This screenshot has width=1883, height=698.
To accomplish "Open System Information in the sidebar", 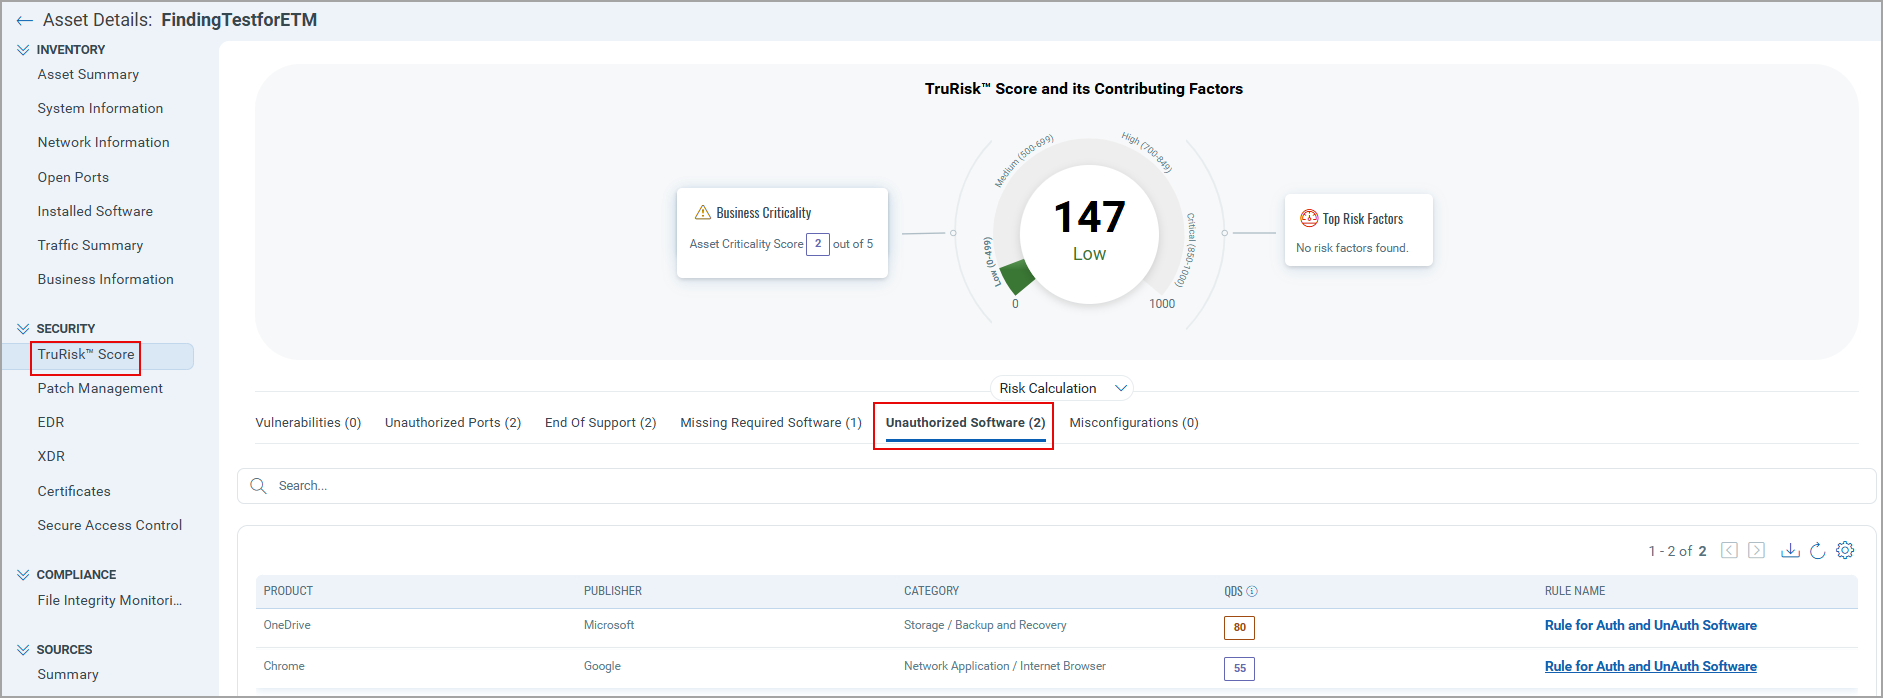I will [x=100, y=108].
